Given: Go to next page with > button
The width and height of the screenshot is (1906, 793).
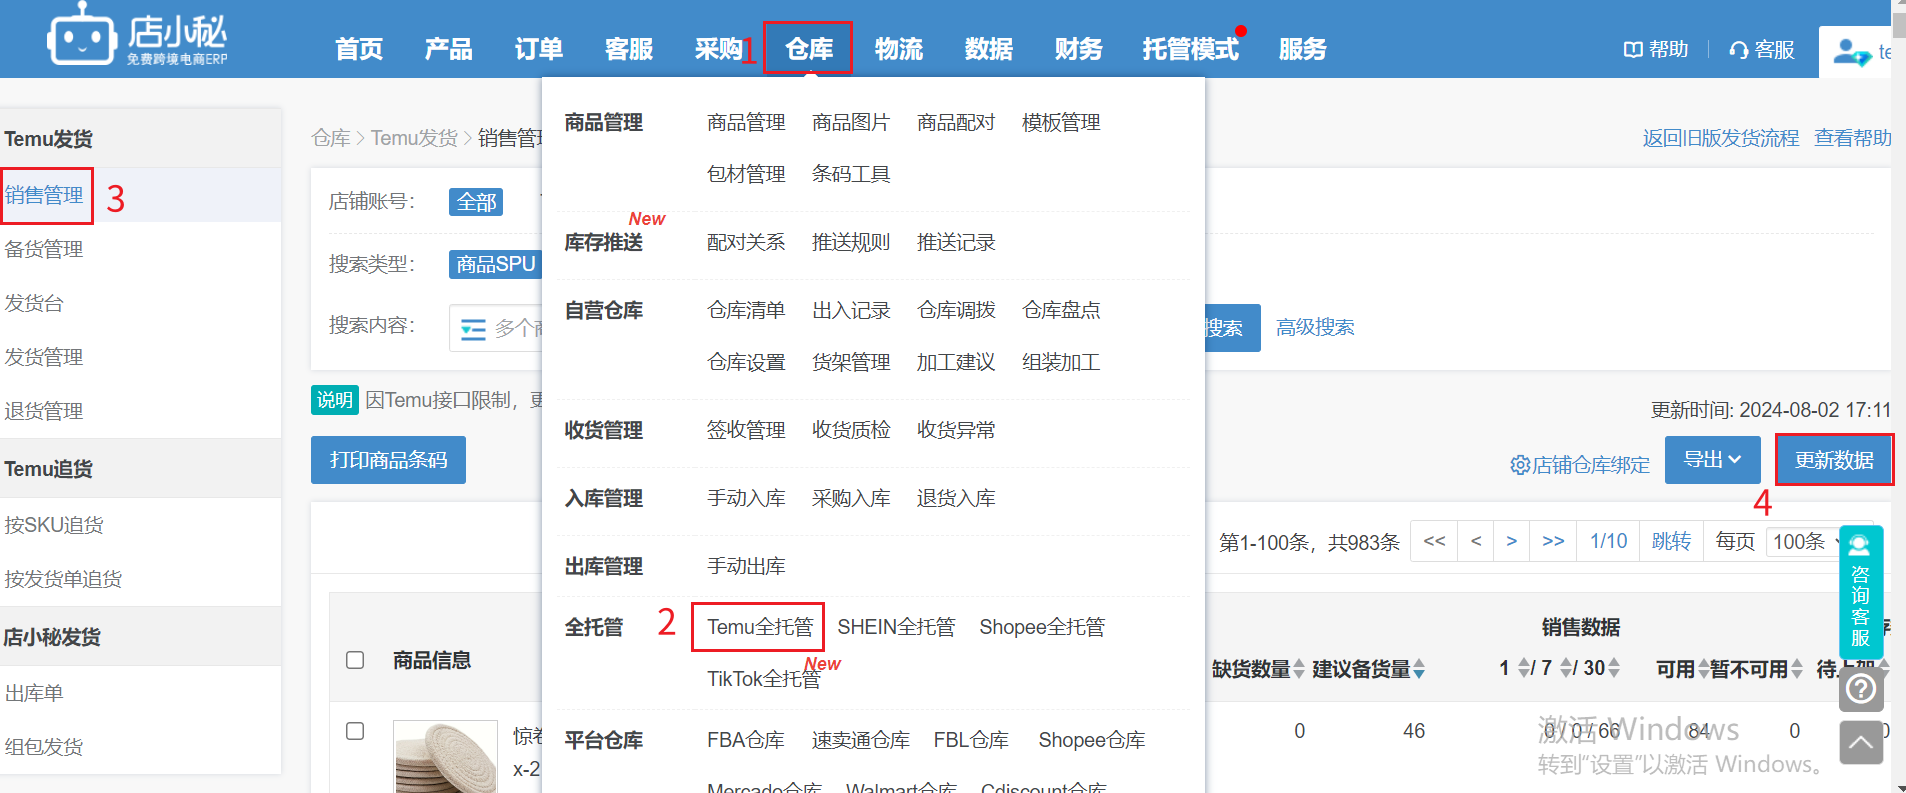Looking at the screenshot, I should tap(1511, 541).
